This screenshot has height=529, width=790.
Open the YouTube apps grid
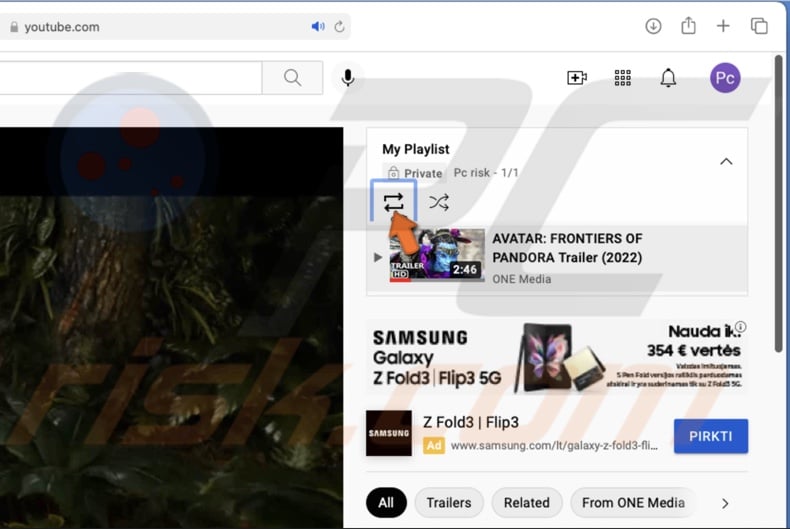point(622,78)
